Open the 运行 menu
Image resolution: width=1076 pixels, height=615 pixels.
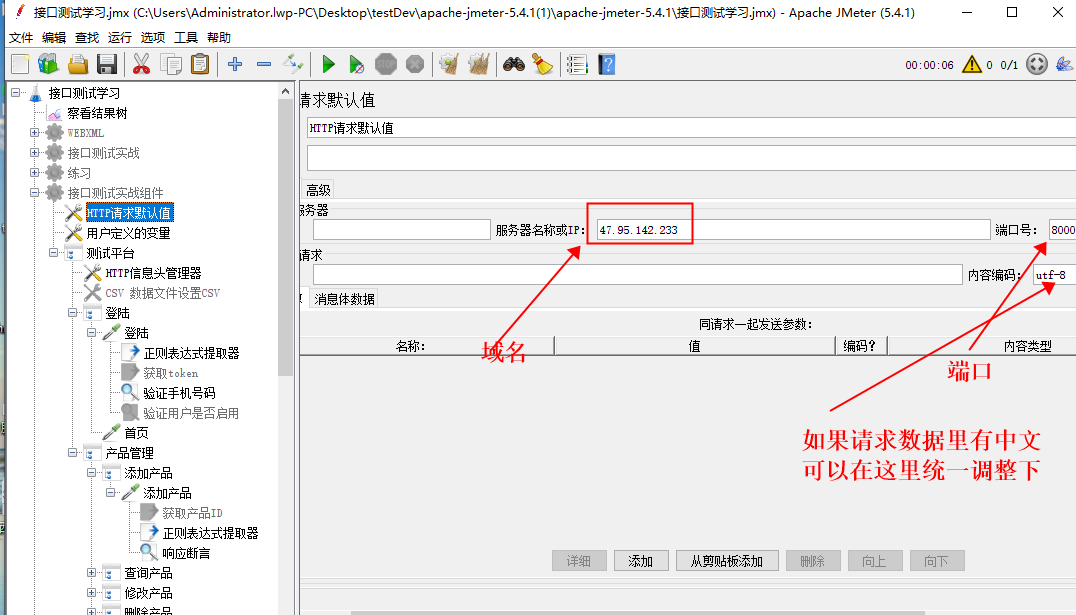click(120, 38)
